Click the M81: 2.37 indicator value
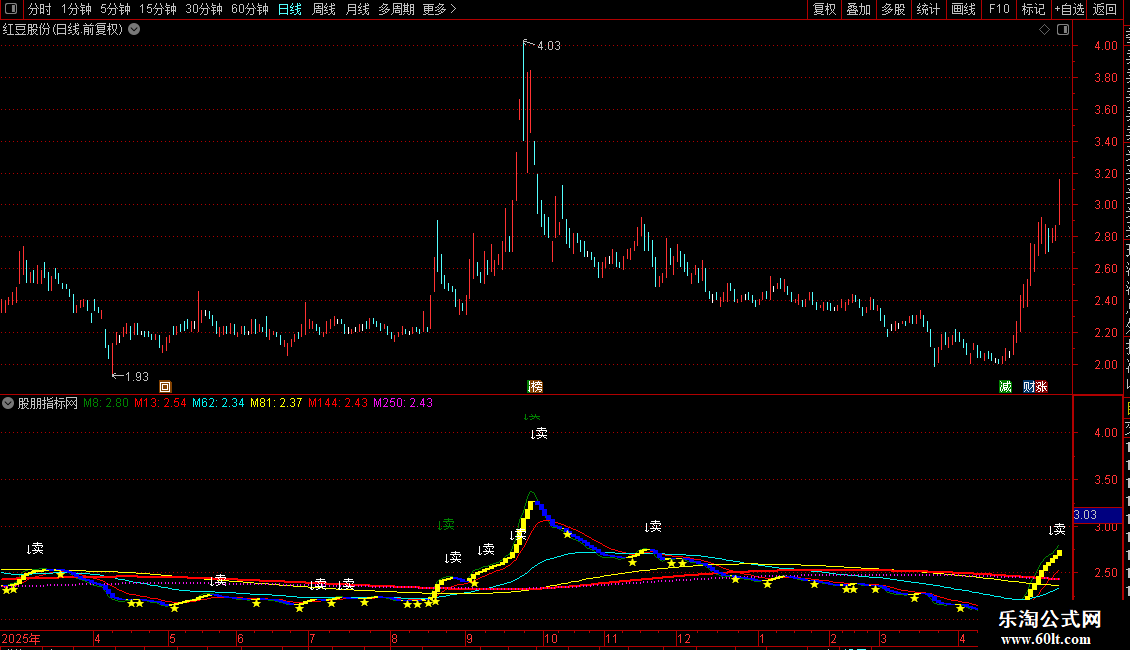 276,404
